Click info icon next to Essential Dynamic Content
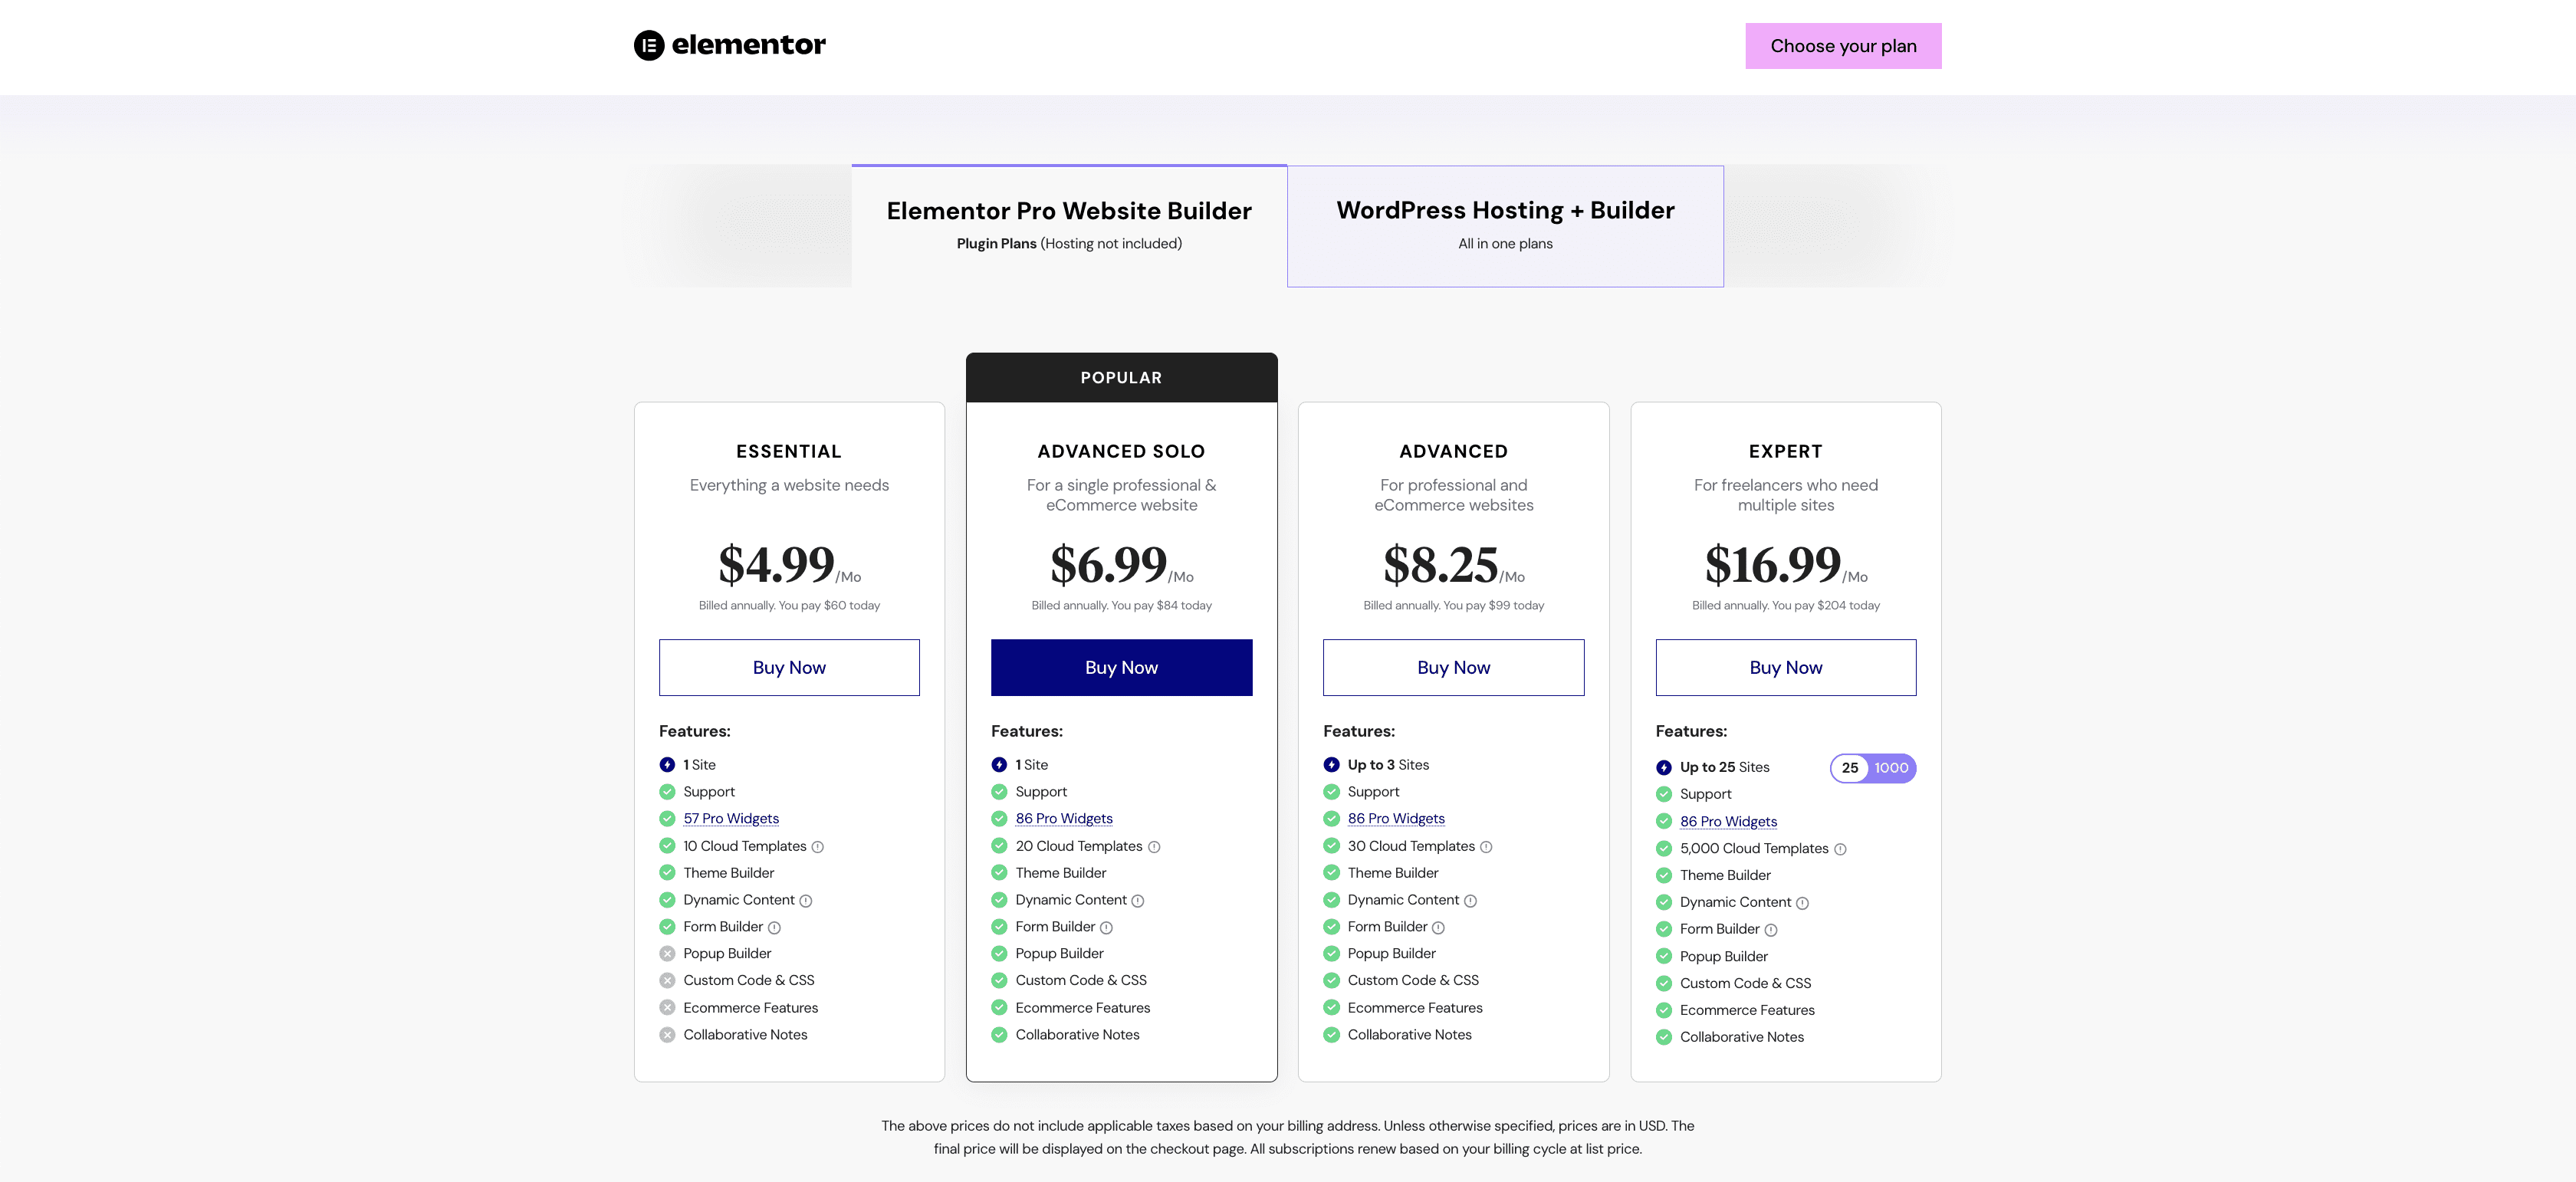 [x=806, y=901]
